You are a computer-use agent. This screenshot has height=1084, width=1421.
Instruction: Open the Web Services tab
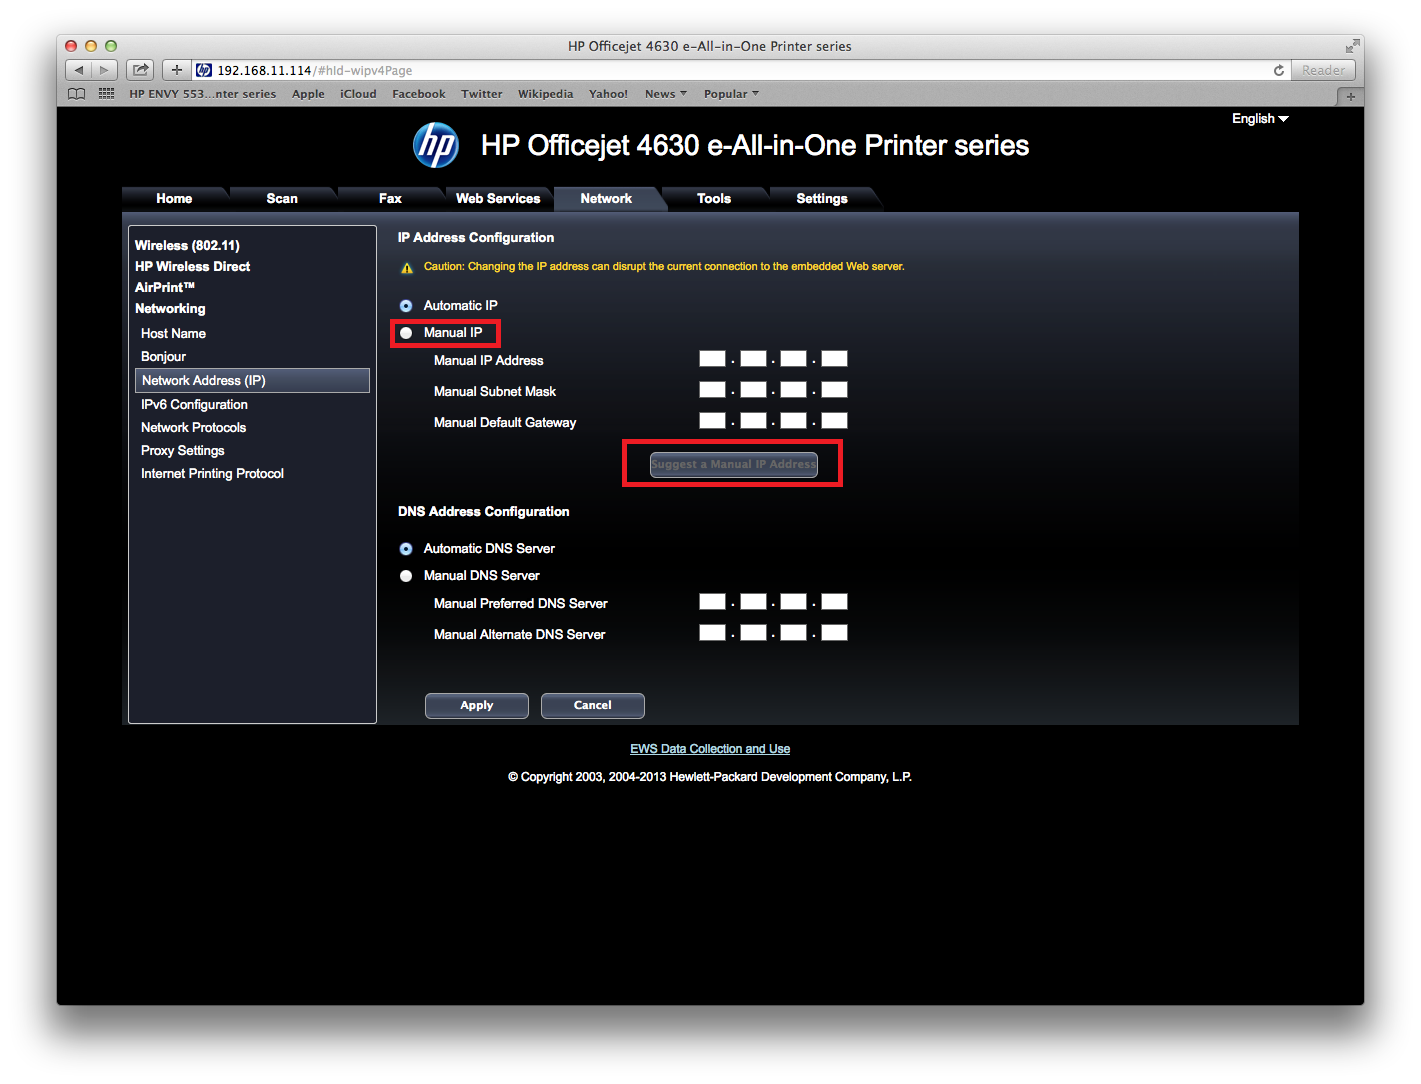point(498,199)
